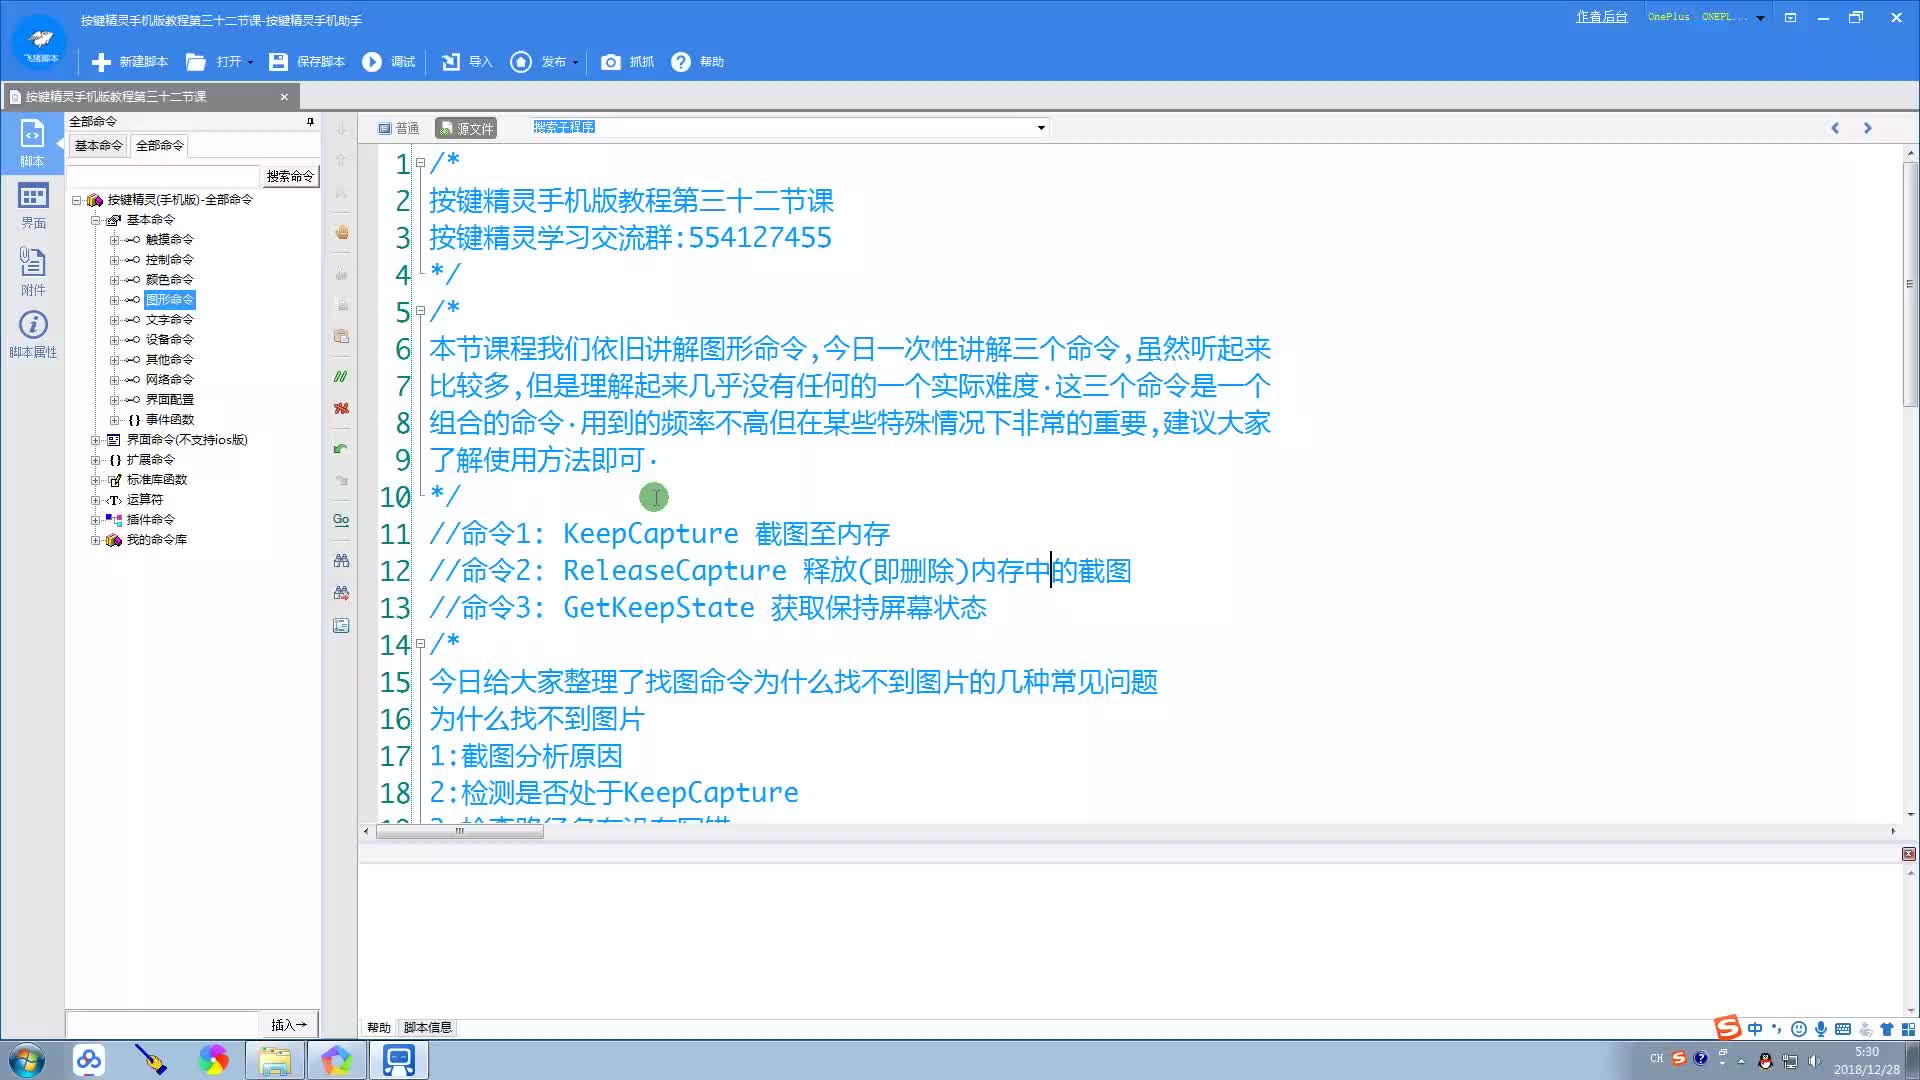Expand the 插件命令 tree node
This screenshot has width=1920, height=1080.
coord(95,520)
